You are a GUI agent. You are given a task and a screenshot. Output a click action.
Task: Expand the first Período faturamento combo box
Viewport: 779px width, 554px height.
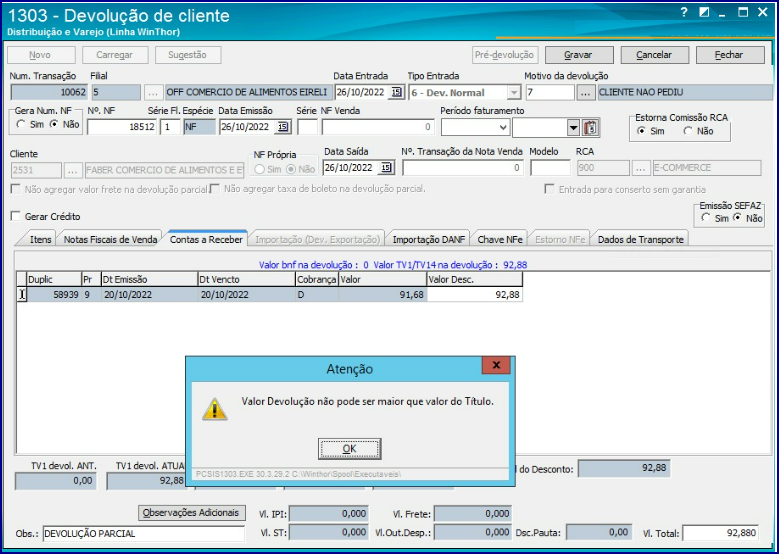pos(503,128)
